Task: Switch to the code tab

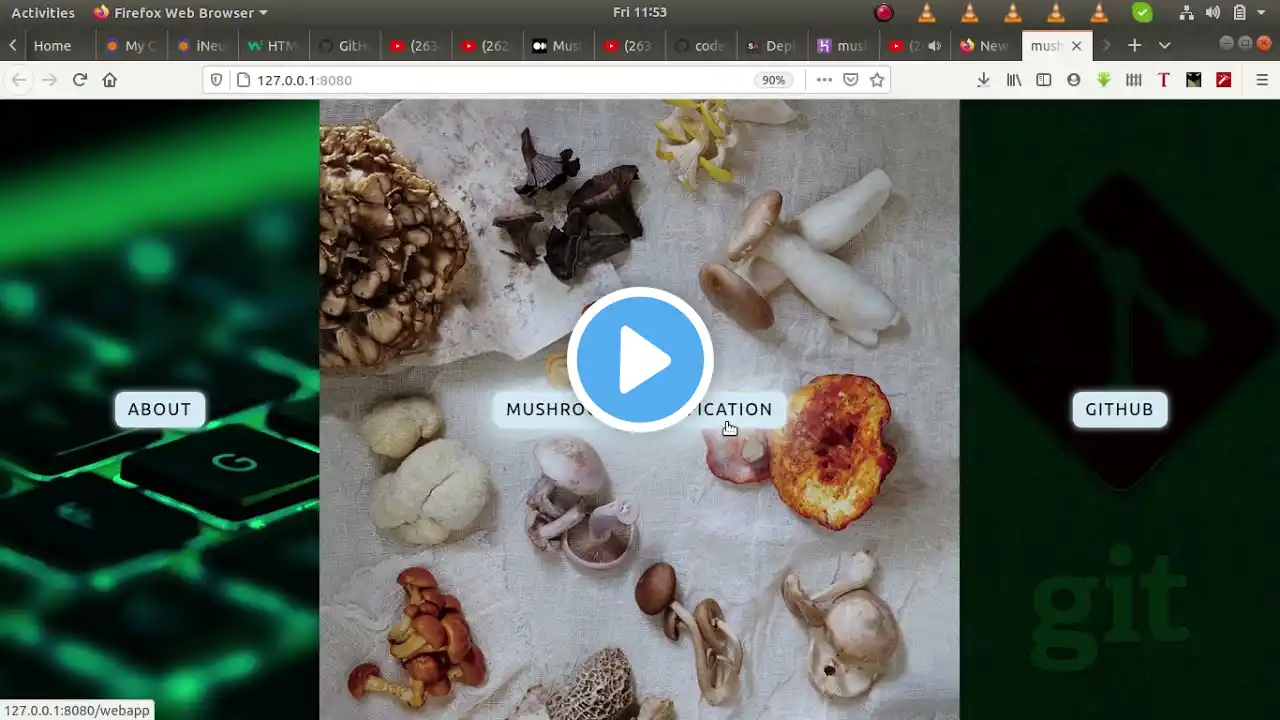Action: tap(701, 46)
